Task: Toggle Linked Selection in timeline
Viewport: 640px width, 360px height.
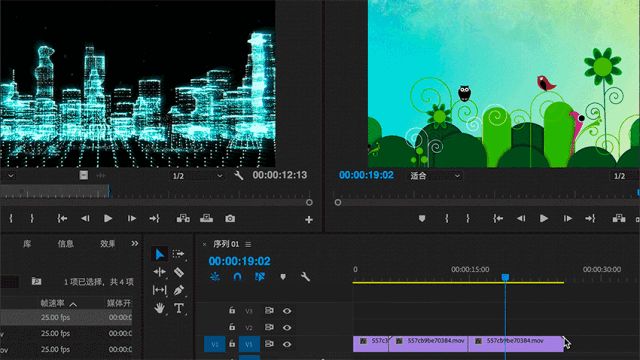Action: coord(260,277)
